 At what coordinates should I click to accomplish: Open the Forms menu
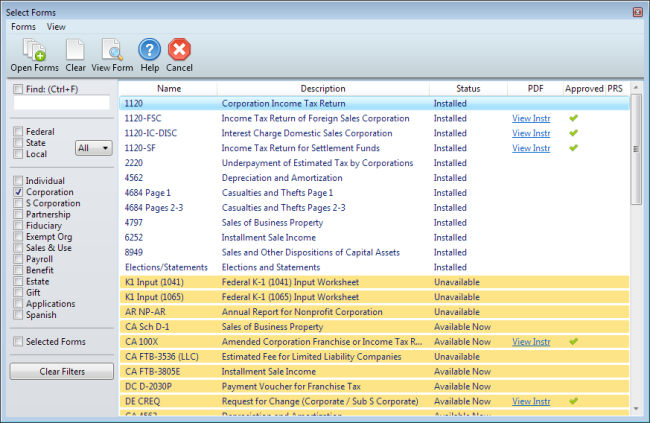click(x=23, y=26)
